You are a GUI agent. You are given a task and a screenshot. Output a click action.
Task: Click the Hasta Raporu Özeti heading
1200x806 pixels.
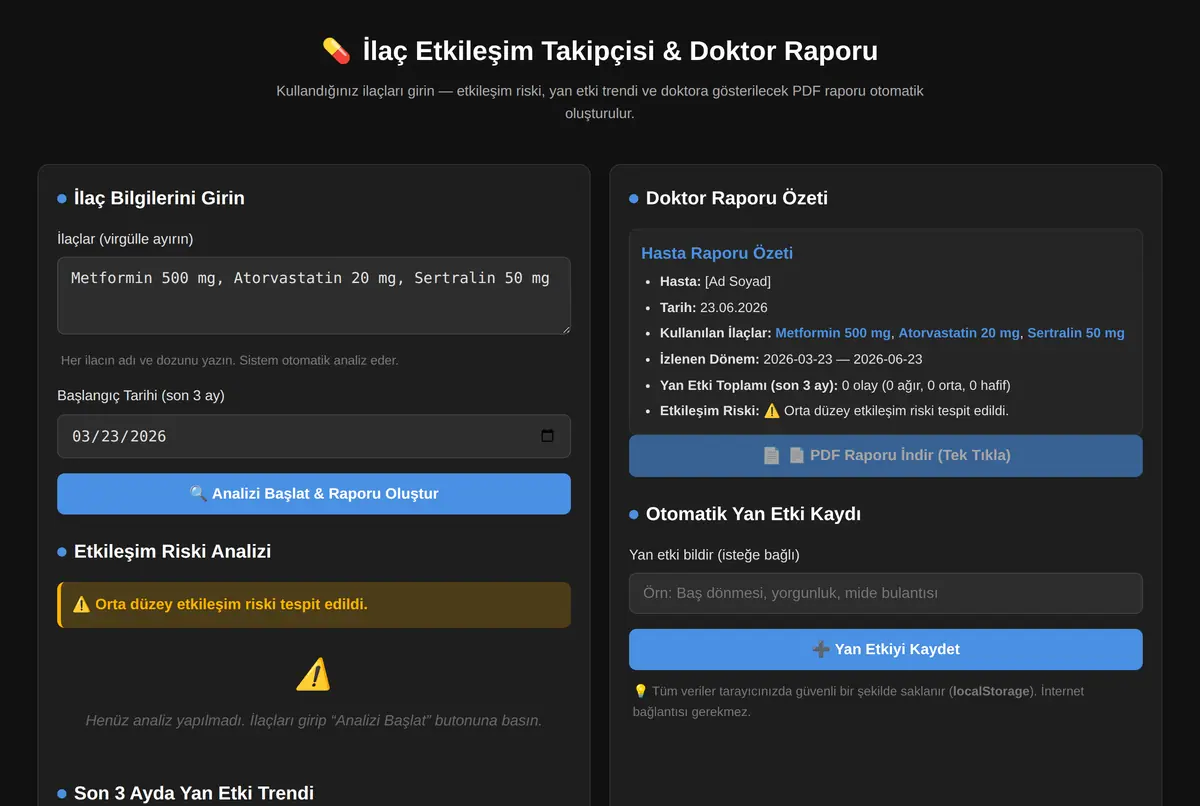tap(717, 253)
